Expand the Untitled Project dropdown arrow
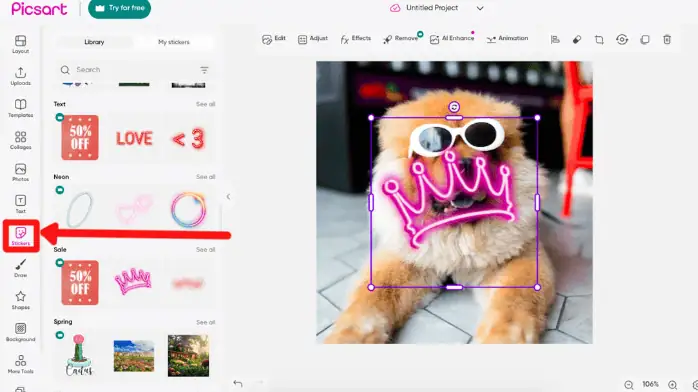The width and height of the screenshot is (698, 392). 480,8
